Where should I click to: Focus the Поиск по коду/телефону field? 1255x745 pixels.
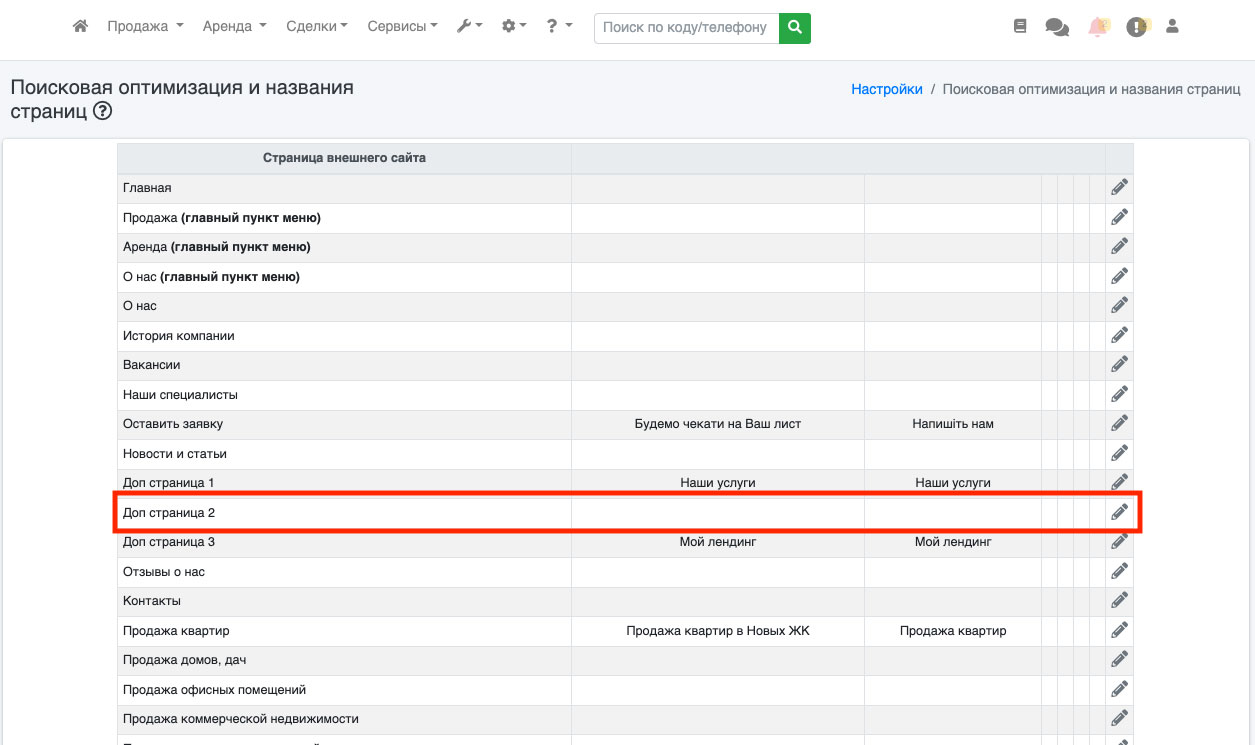point(686,28)
